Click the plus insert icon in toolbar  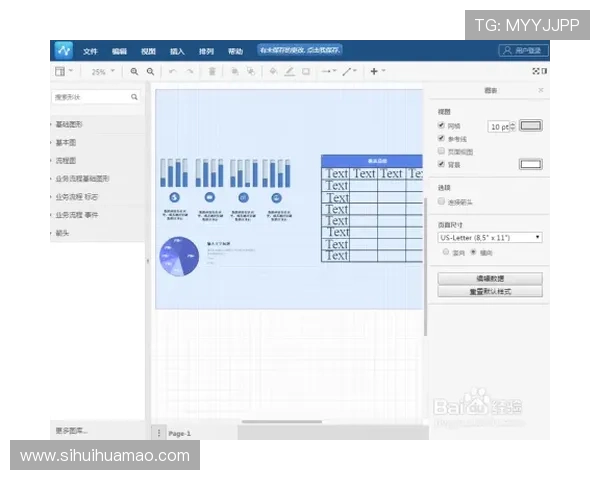[374, 72]
